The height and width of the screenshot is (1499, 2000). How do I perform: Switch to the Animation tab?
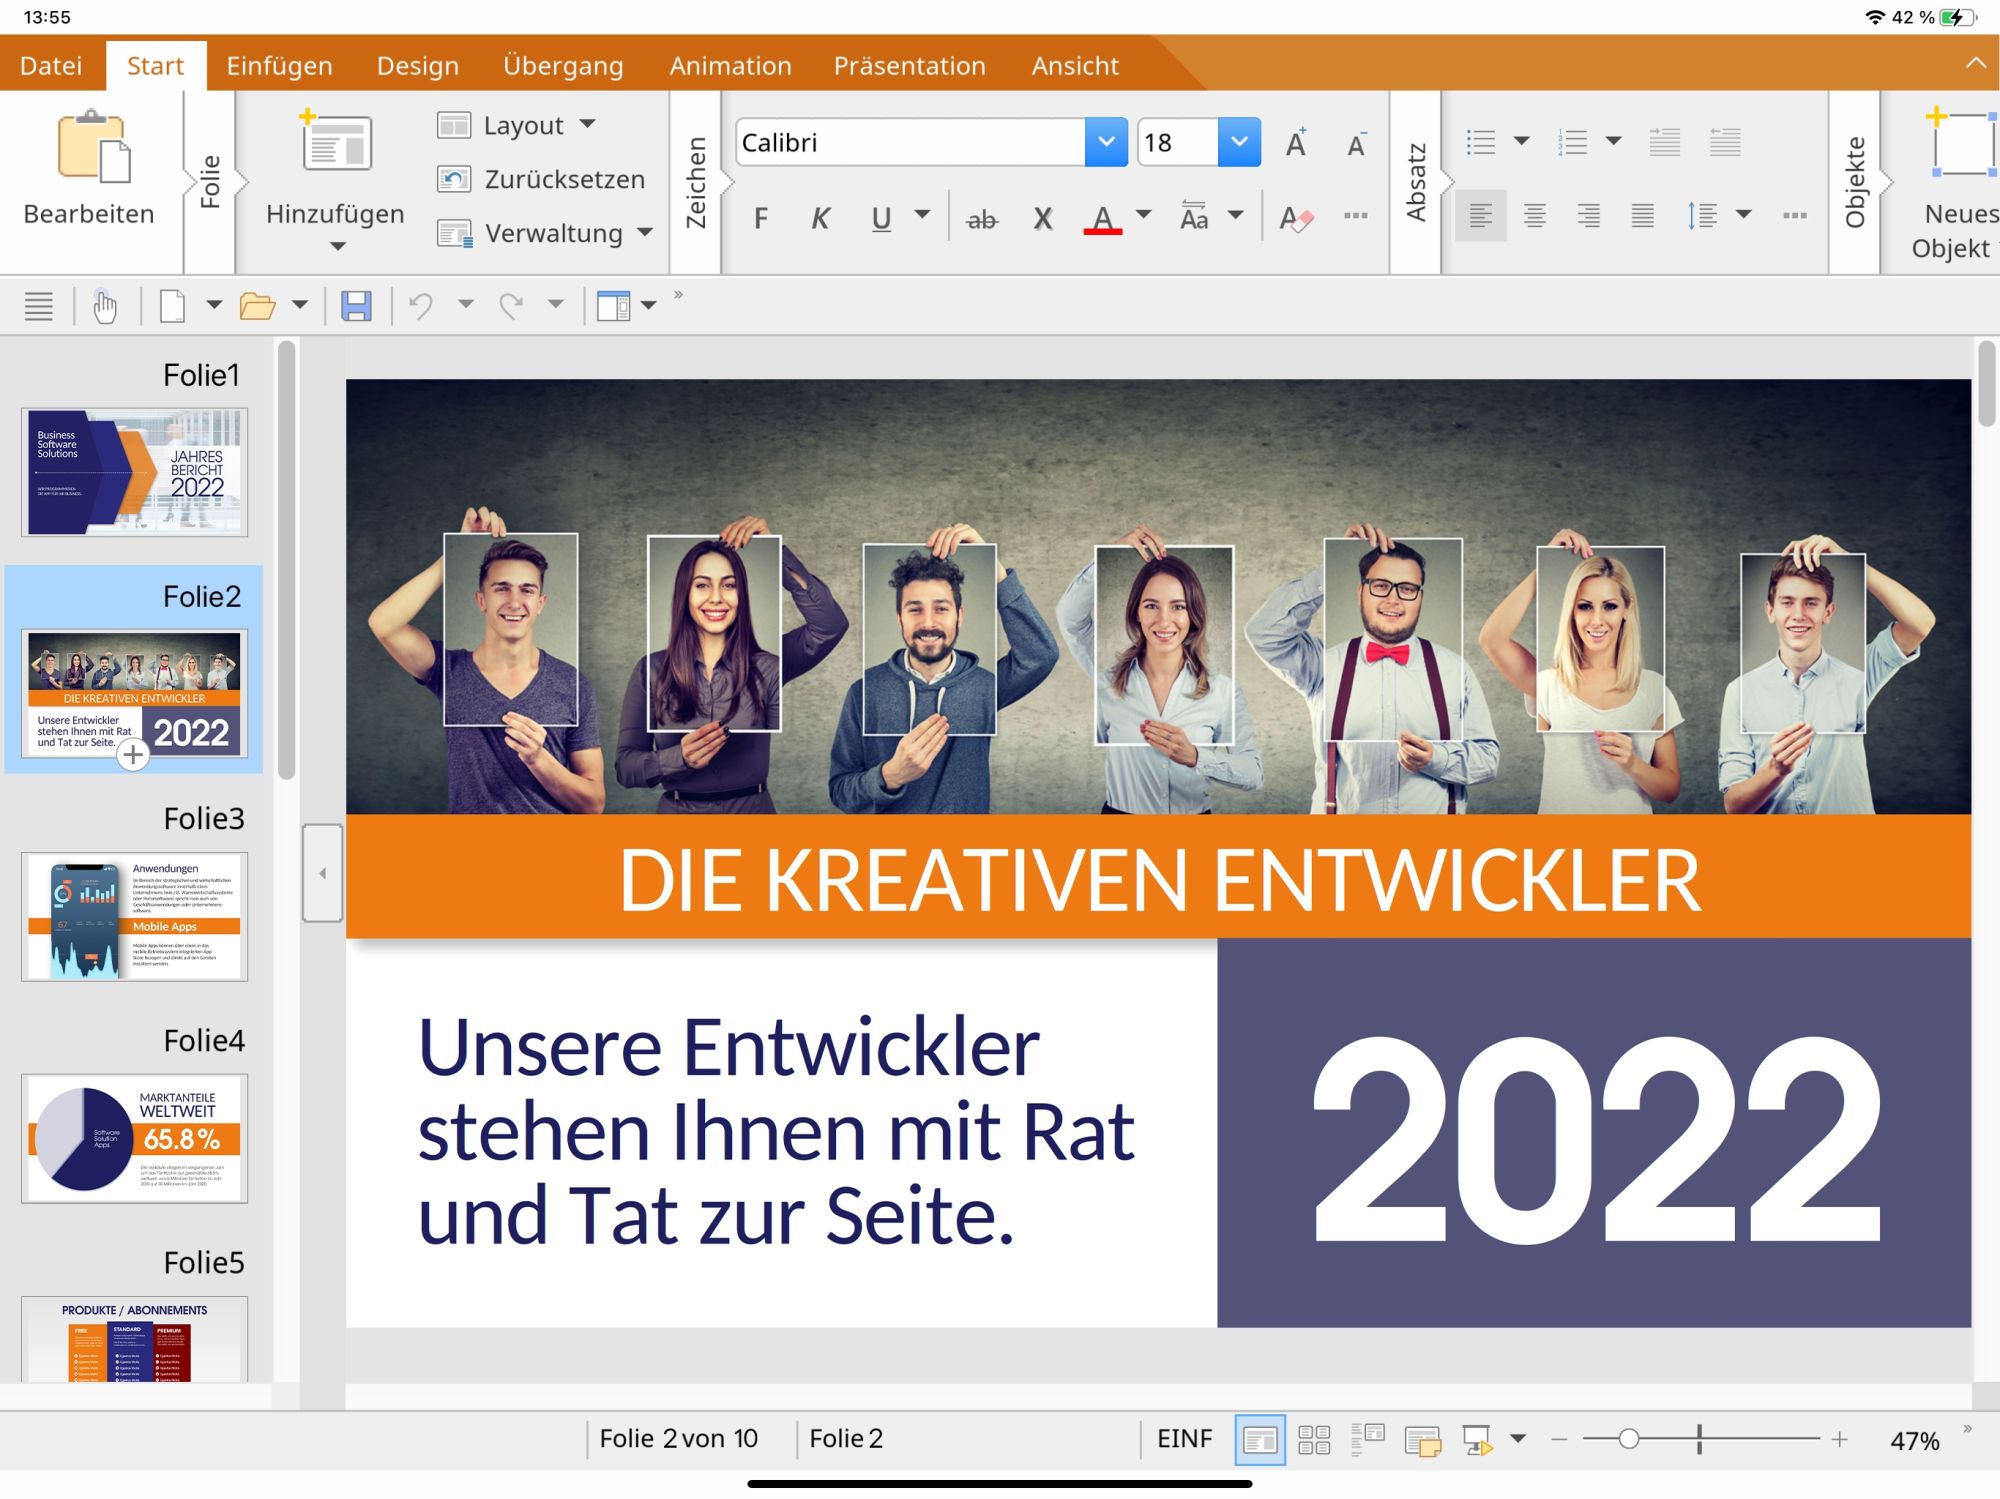730,66
